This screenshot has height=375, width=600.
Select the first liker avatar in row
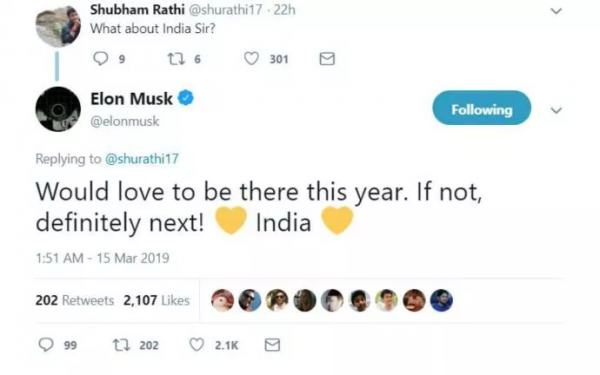click(x=222, y=300)
